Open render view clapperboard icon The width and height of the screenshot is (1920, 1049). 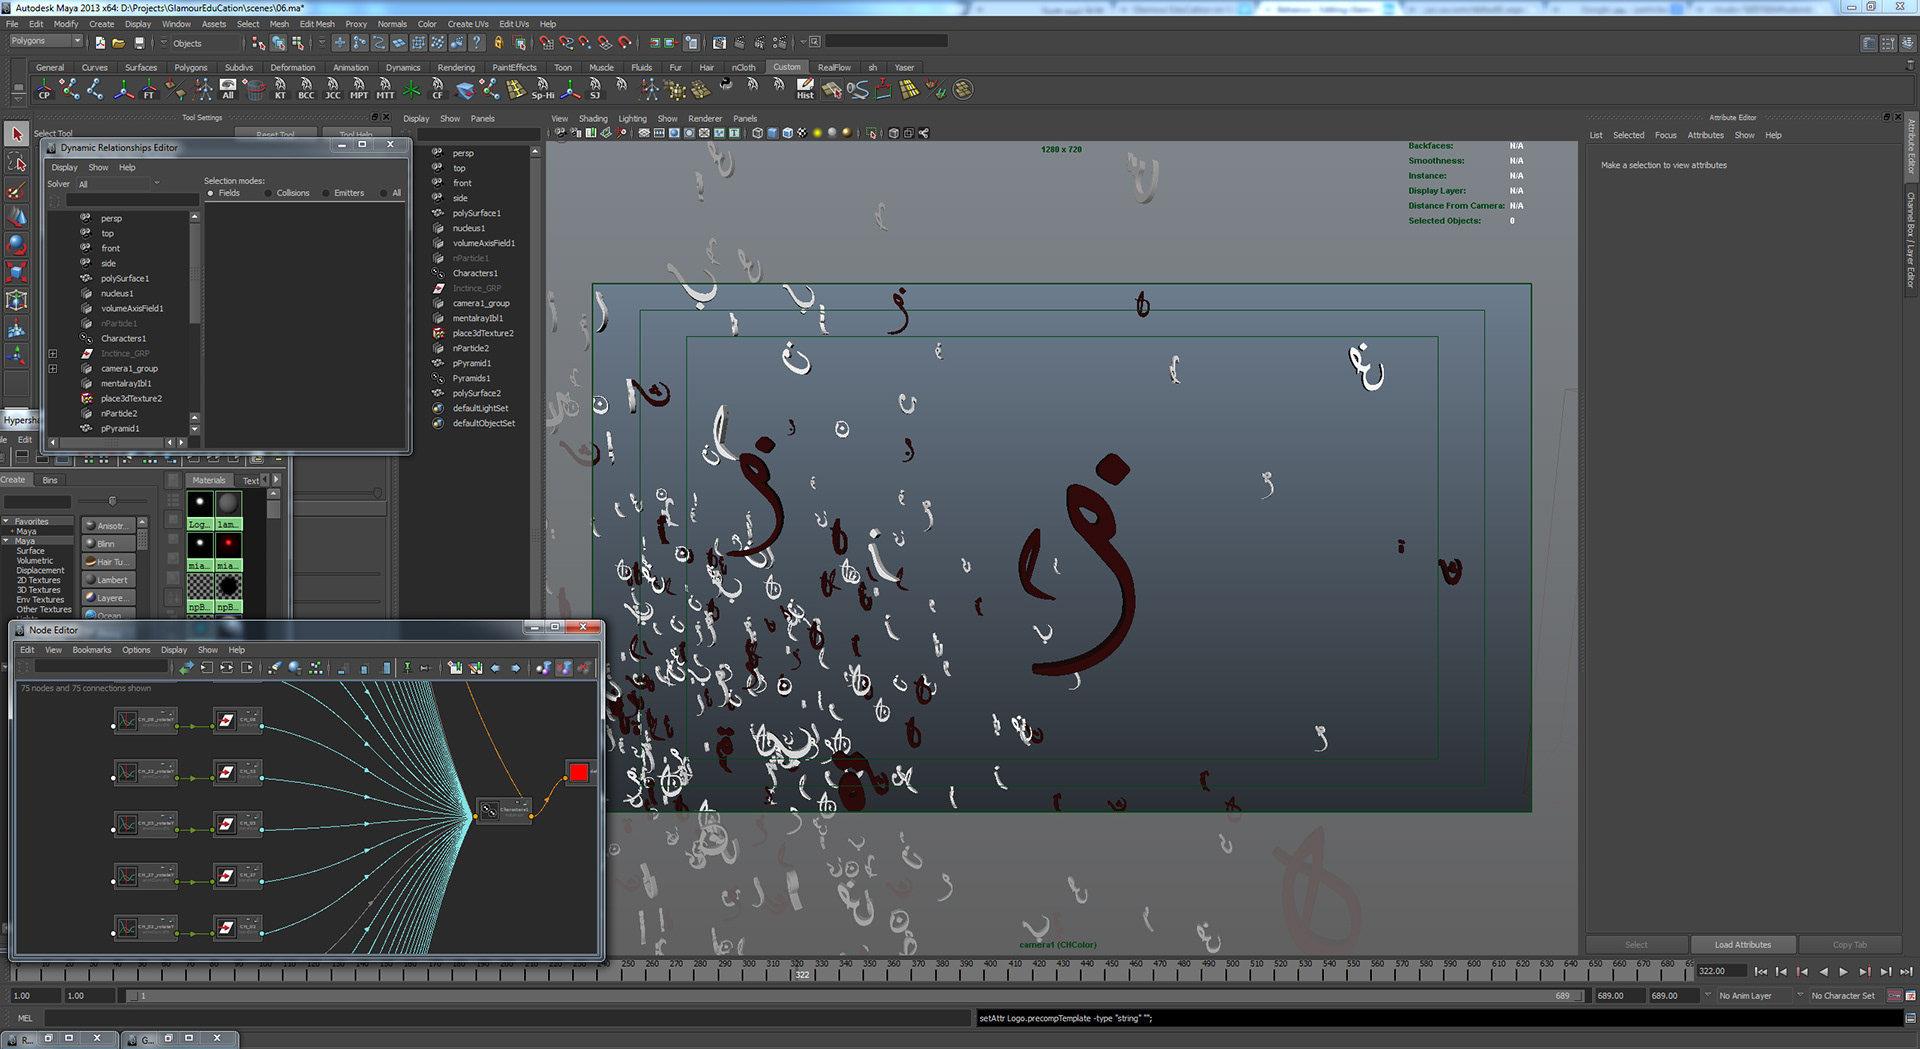tap(720, 43)
